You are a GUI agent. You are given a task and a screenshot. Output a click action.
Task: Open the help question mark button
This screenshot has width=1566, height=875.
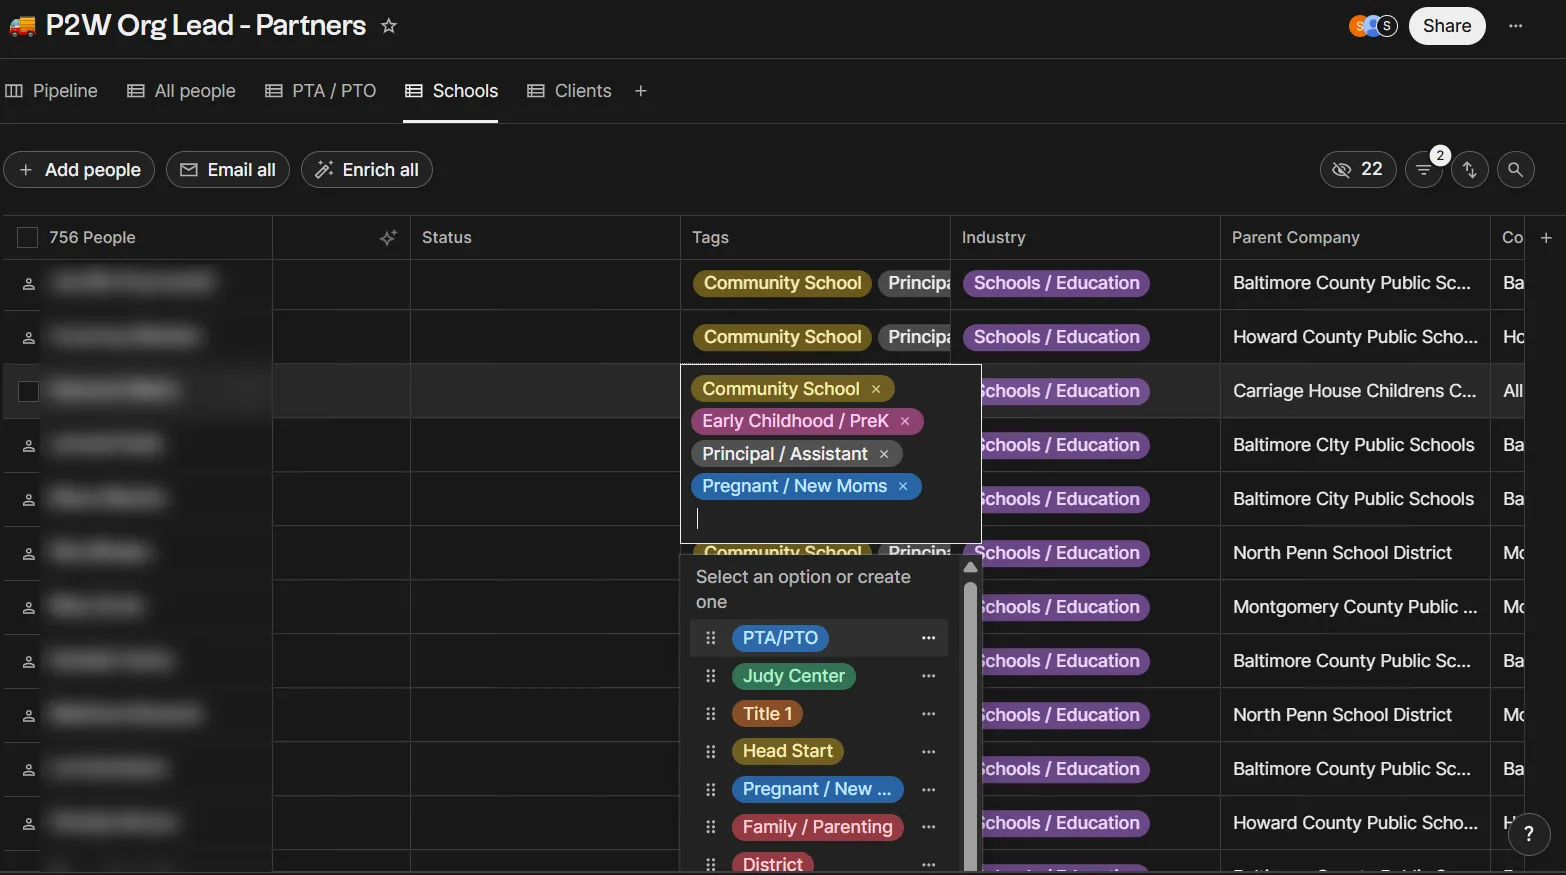pyautogui.click(x=1529, y=833)
